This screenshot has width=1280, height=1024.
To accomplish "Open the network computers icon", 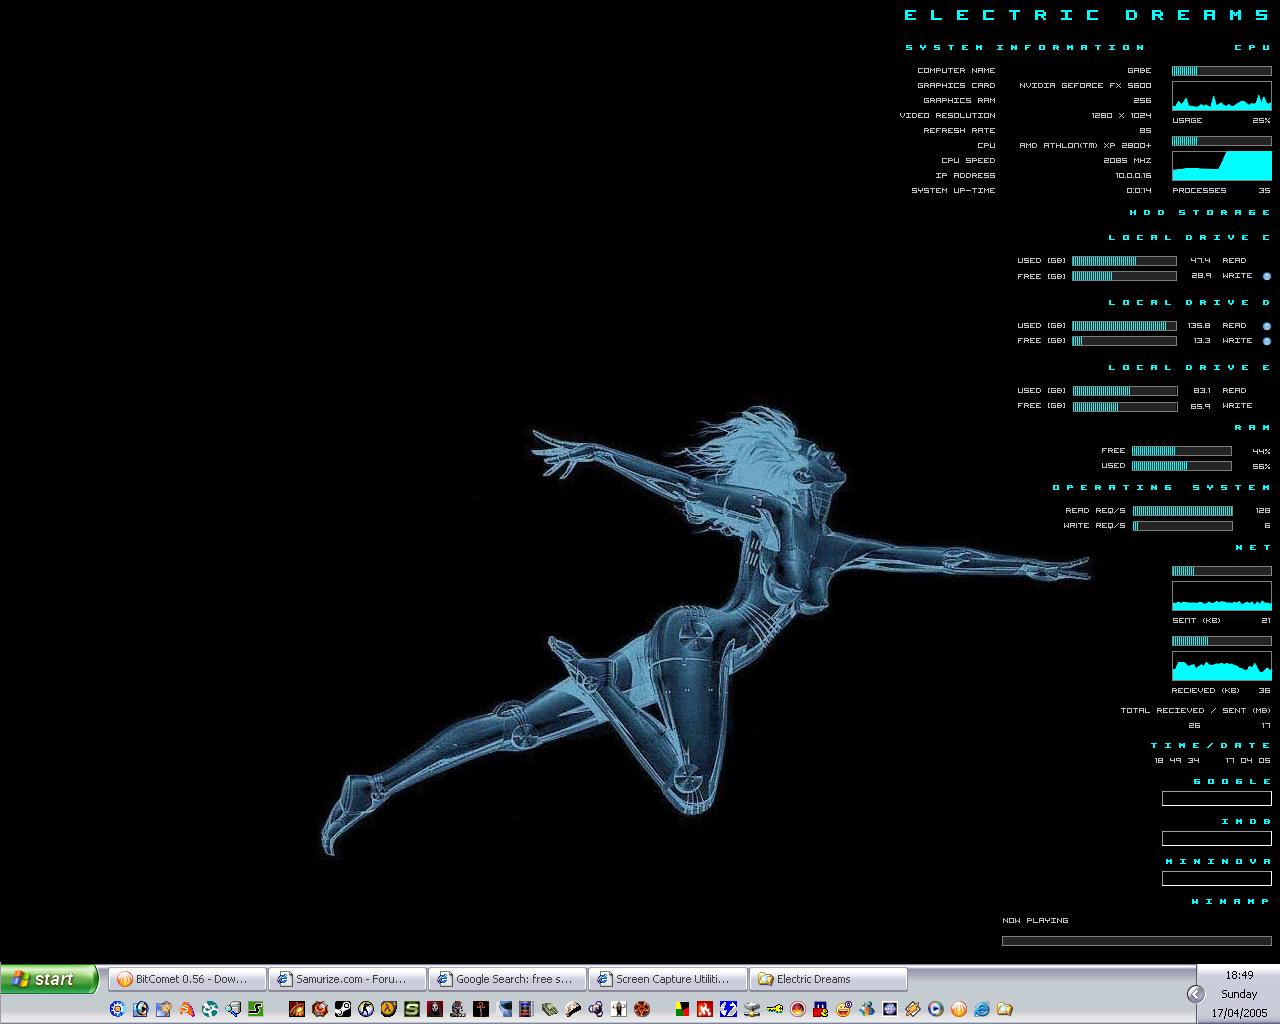I will 752,1009.
